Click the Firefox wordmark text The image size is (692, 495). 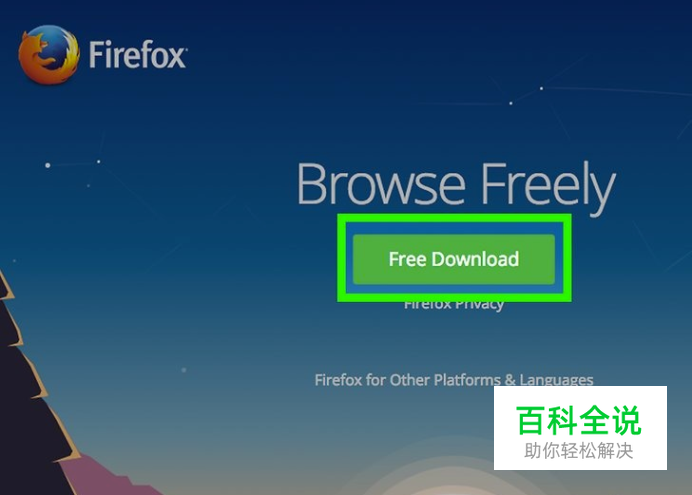pos(137,55)
